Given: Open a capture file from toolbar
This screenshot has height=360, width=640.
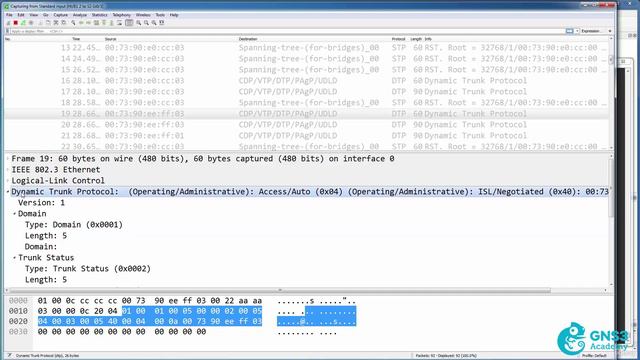Looking at the screenshot, I should coord(40,23).
